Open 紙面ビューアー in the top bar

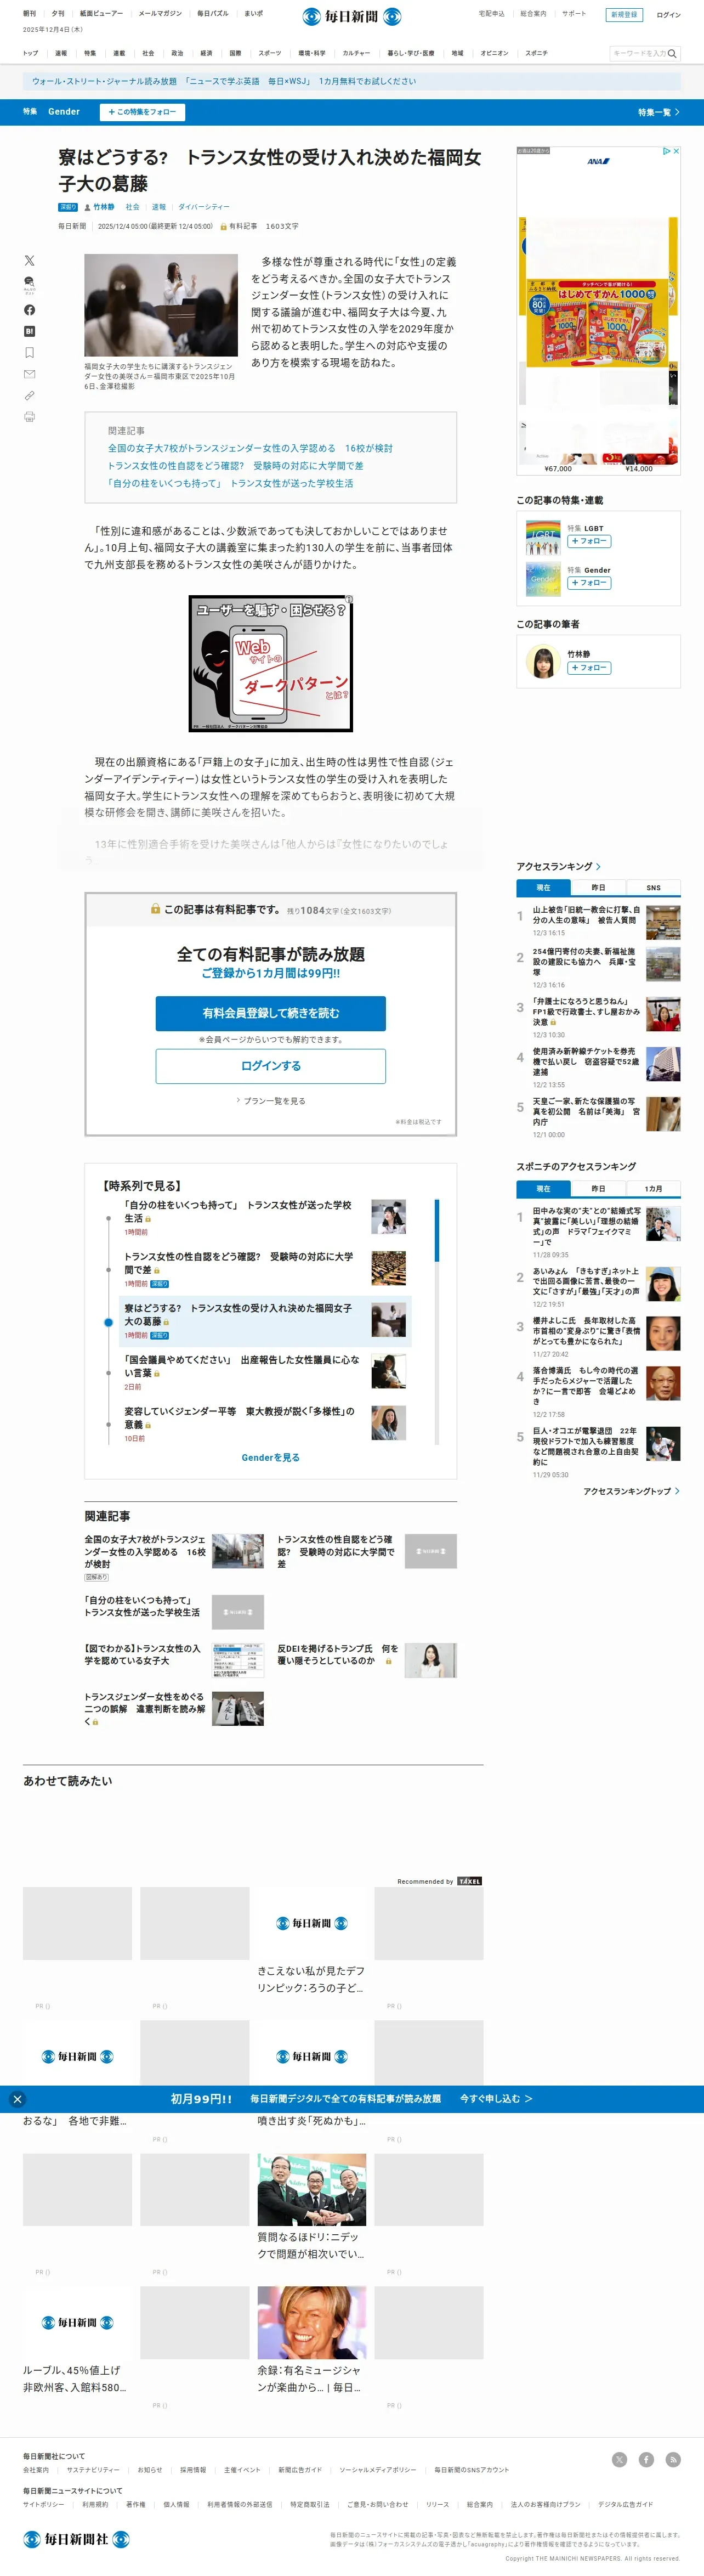(101, 14)
